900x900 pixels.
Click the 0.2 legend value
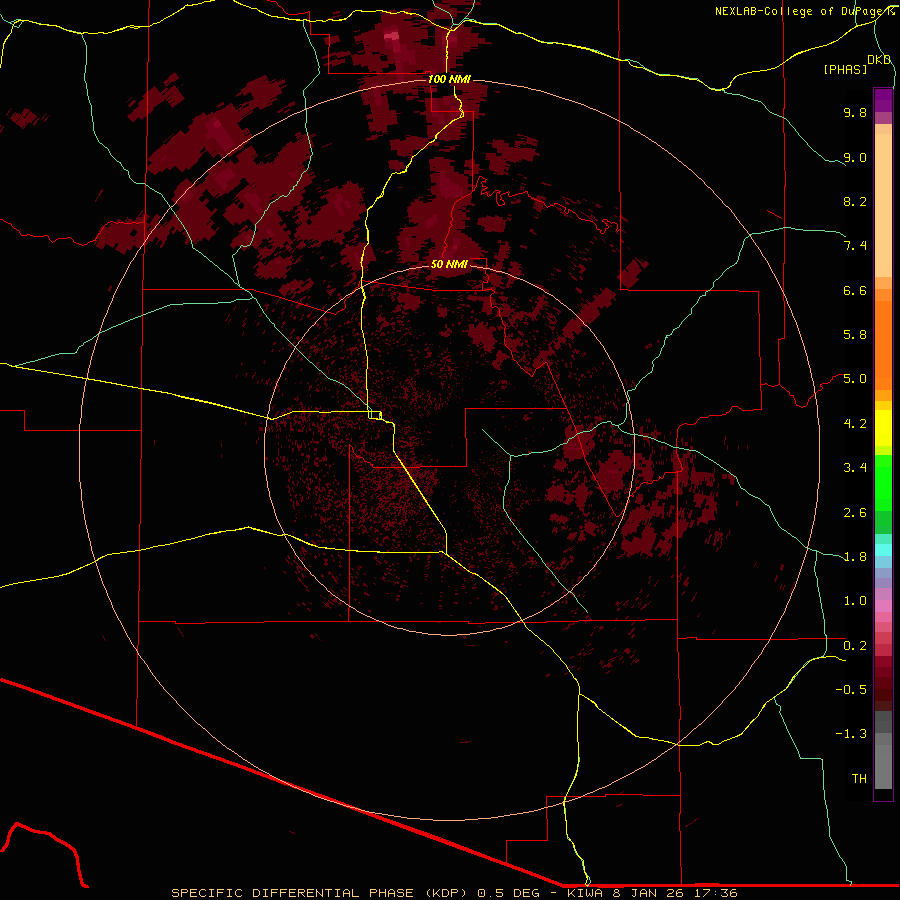pyautogui.click(x=855, y=646)
